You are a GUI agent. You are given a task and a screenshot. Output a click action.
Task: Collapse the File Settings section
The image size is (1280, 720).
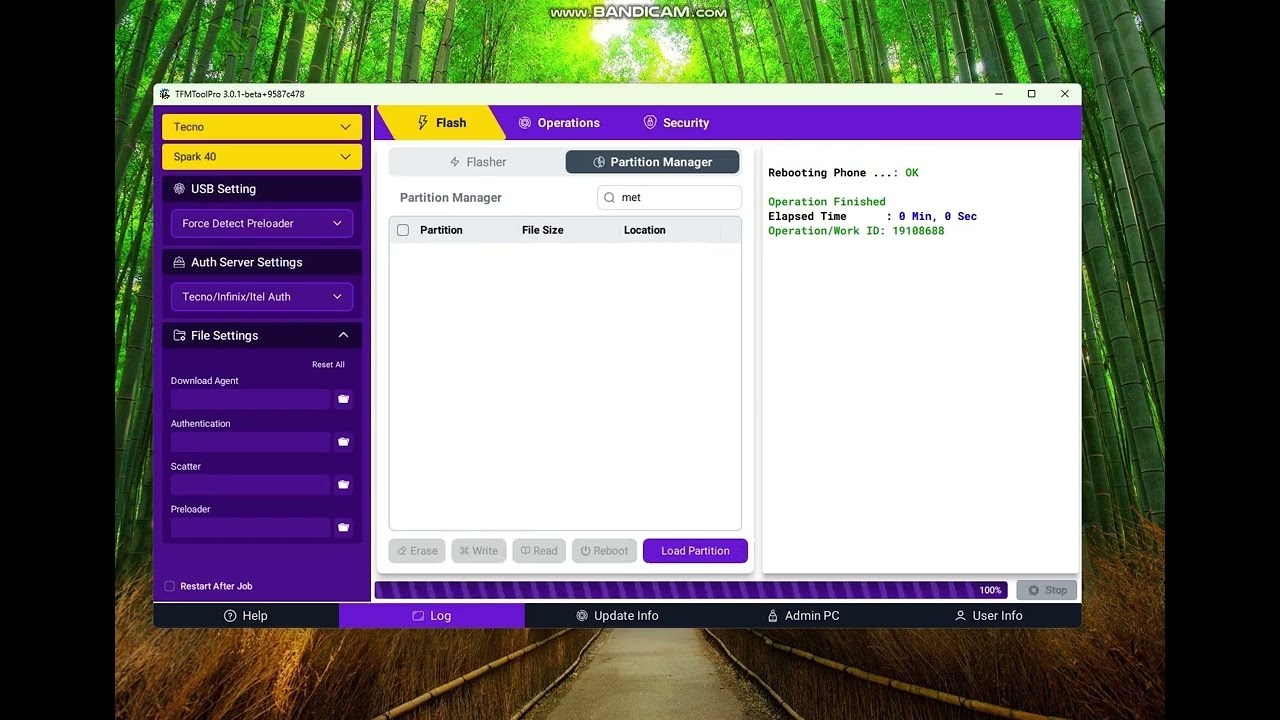[343, 336]
